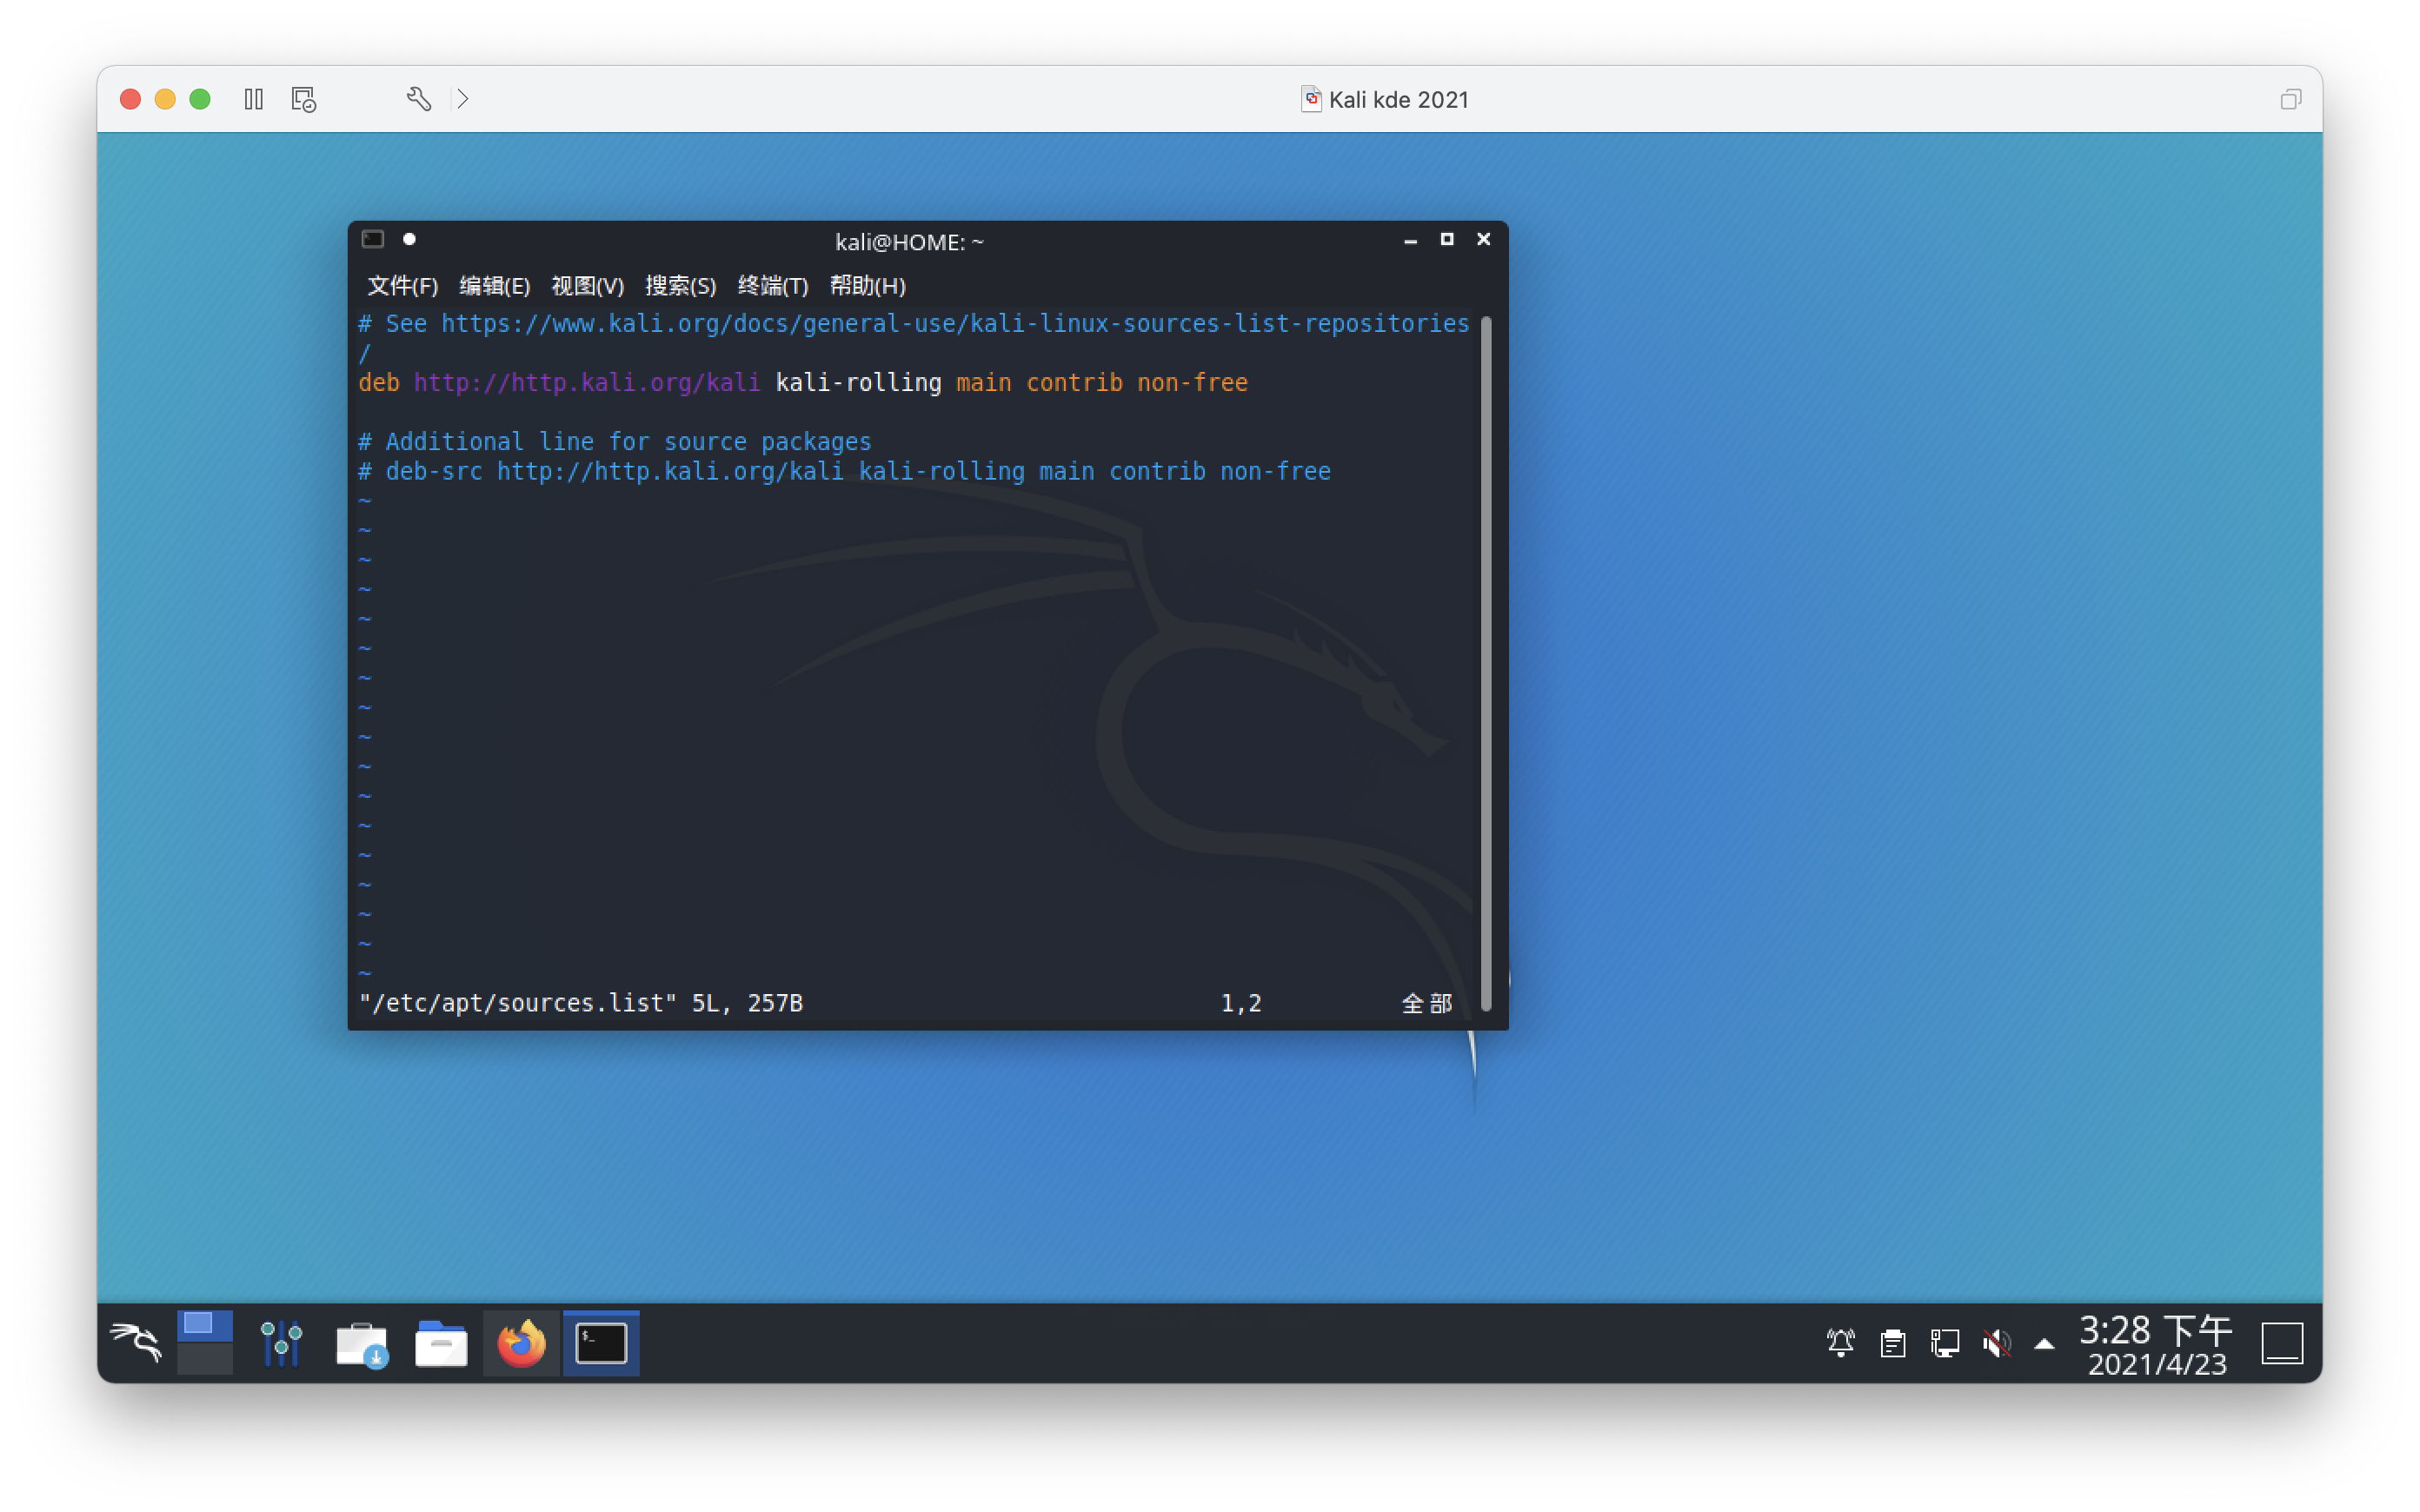Open the 编辑(E) menu
Viewport: 2420px width, 1512px height.
[x=494, y=286]
